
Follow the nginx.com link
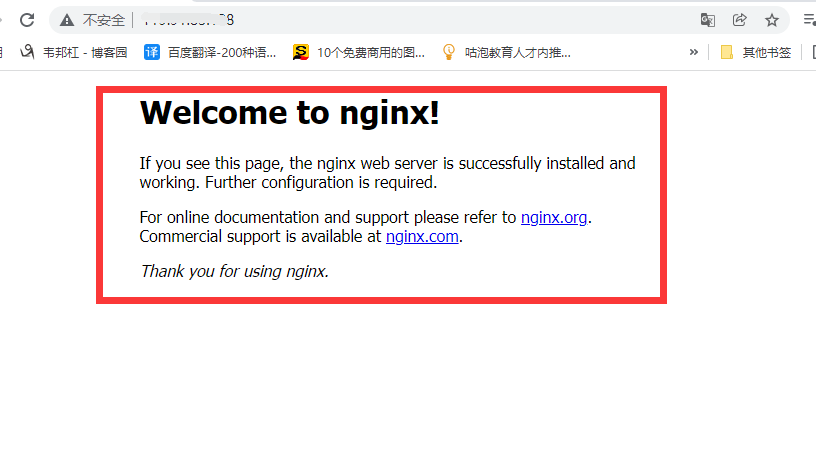(x=422, y=237)
